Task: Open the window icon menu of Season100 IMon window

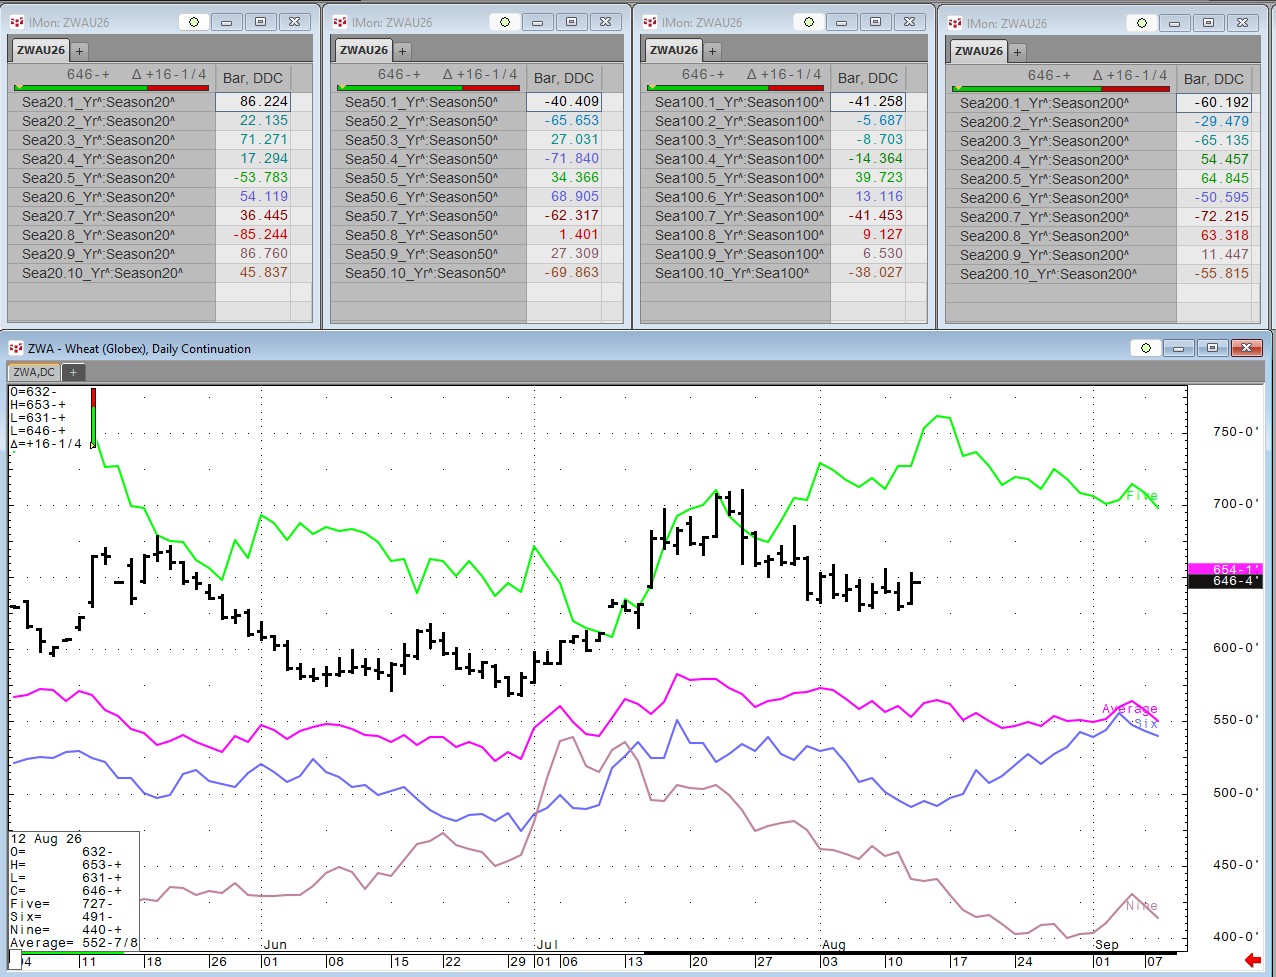Action: point(650,22)
